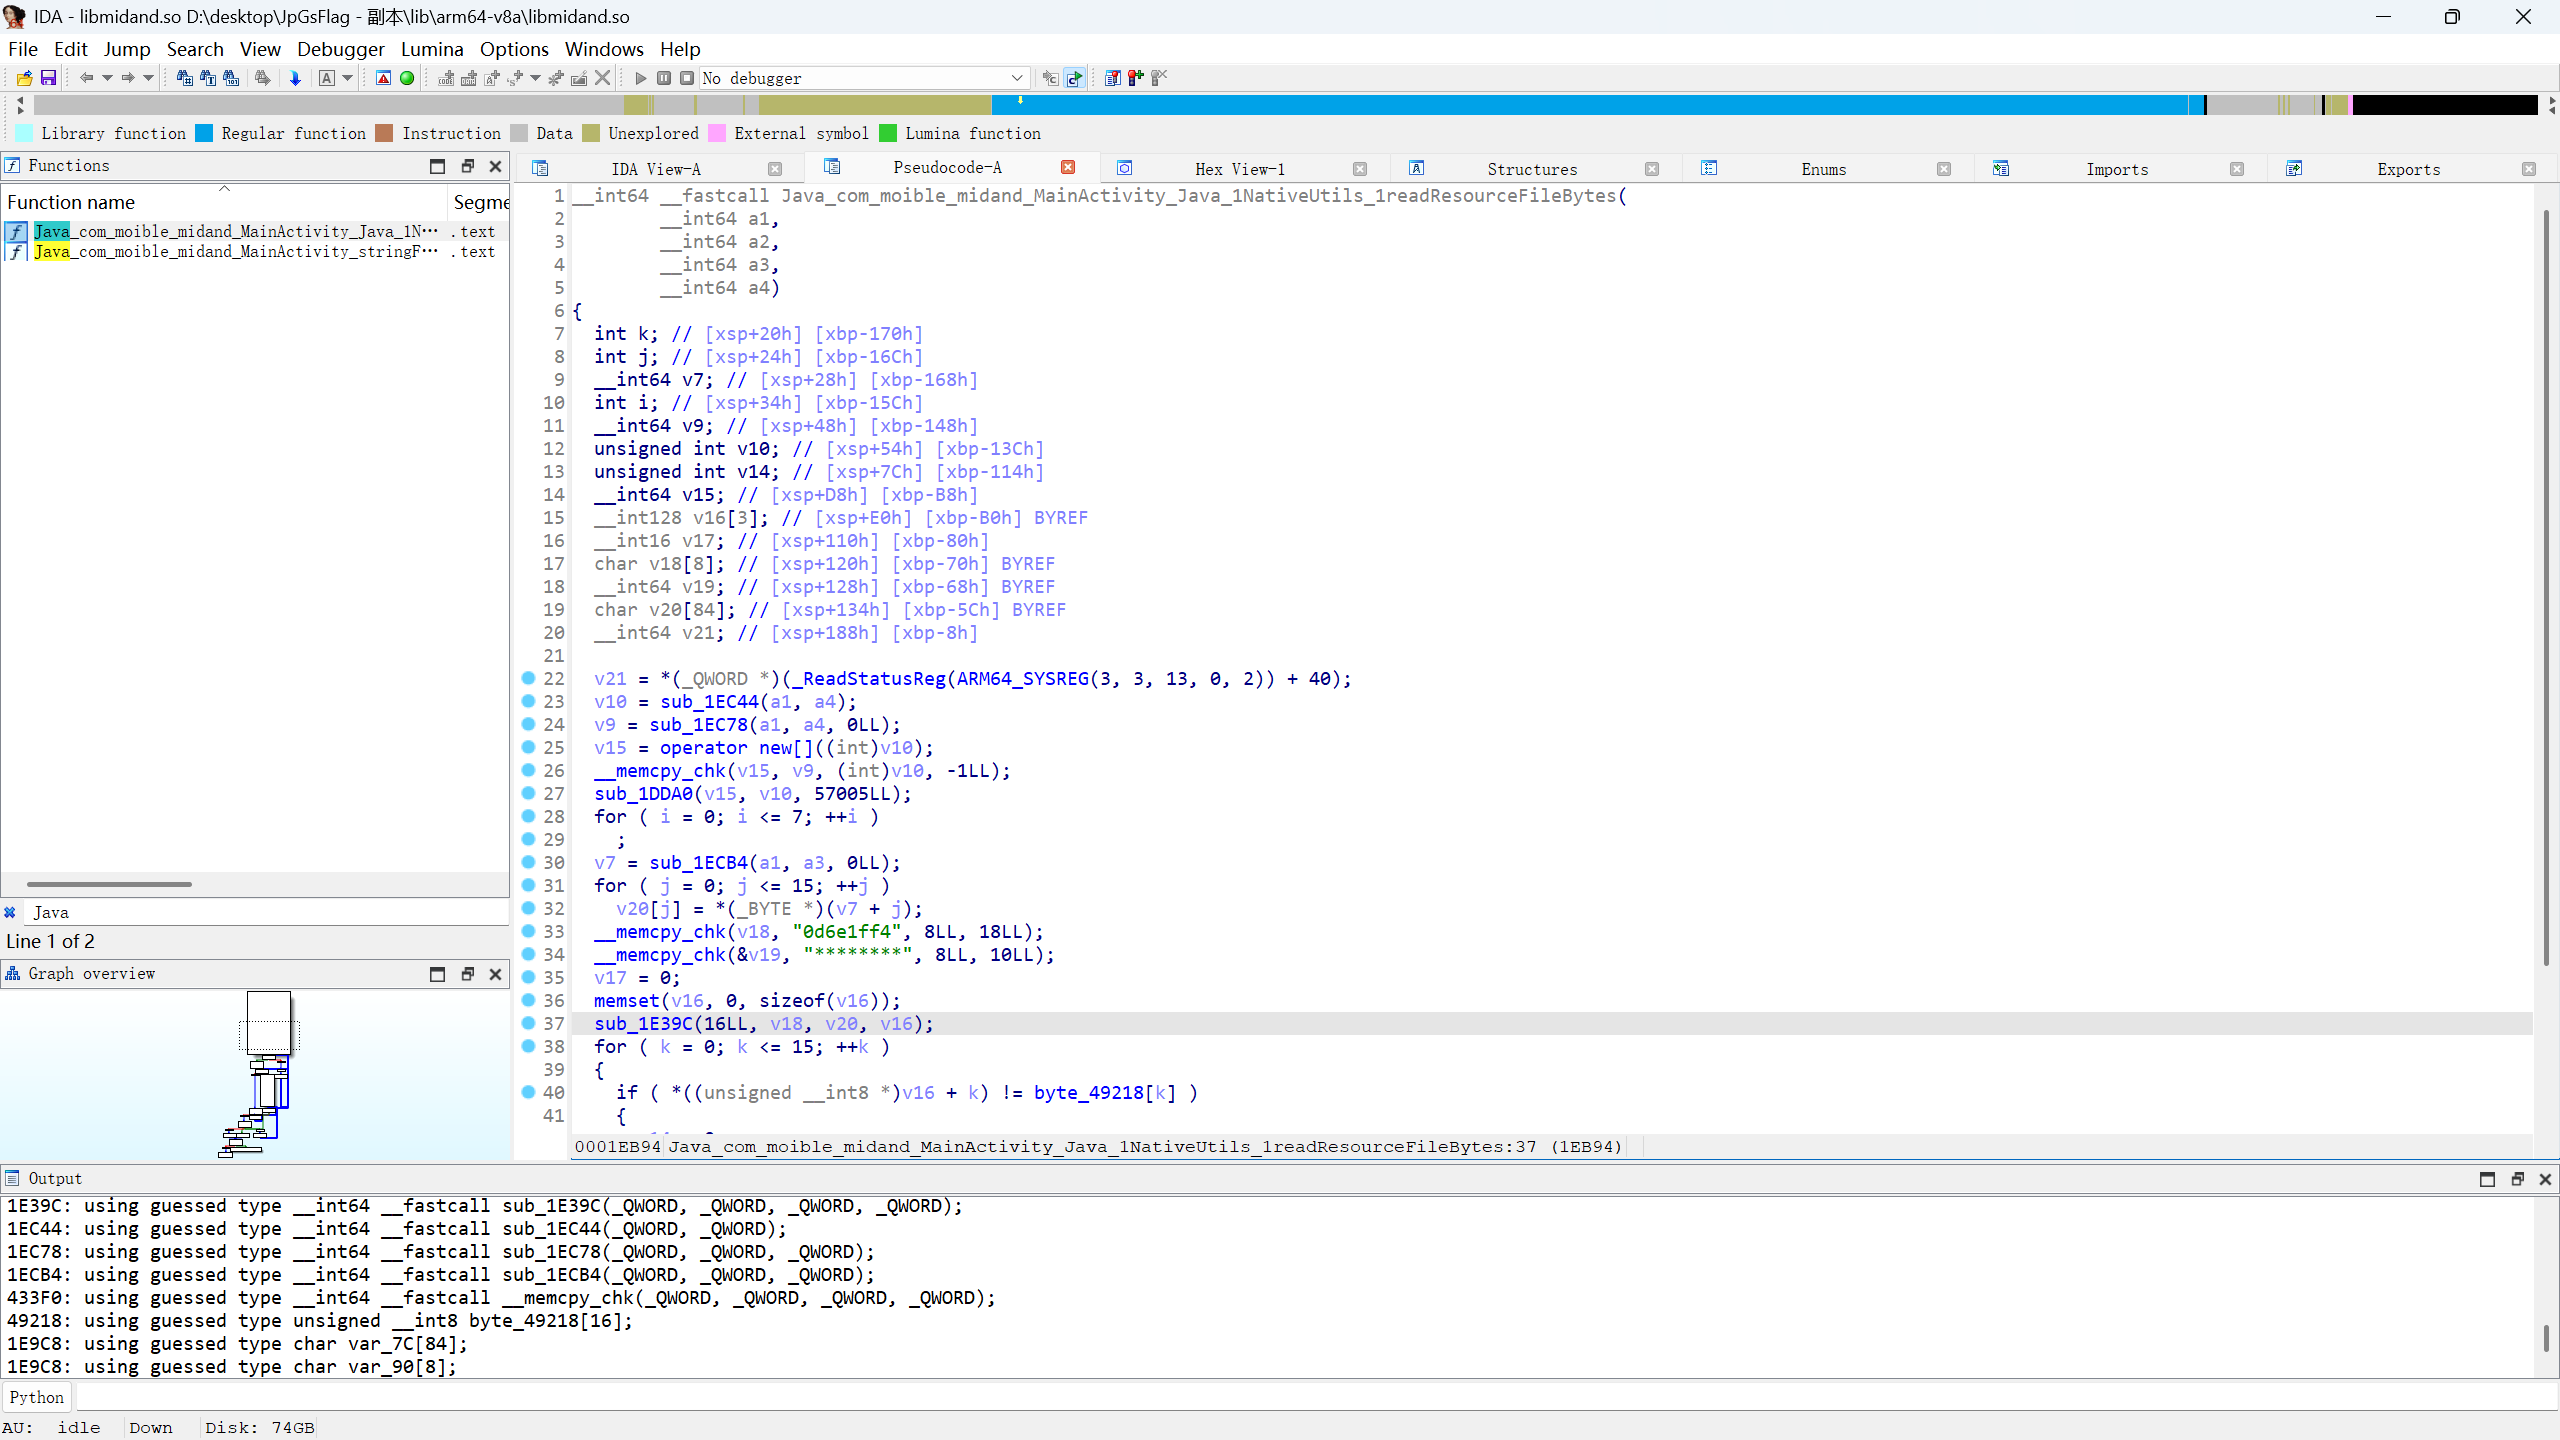Viewport: 2560px width, 1440px height.
Task: Open the Debugger menu
Action: click(340, 49)
